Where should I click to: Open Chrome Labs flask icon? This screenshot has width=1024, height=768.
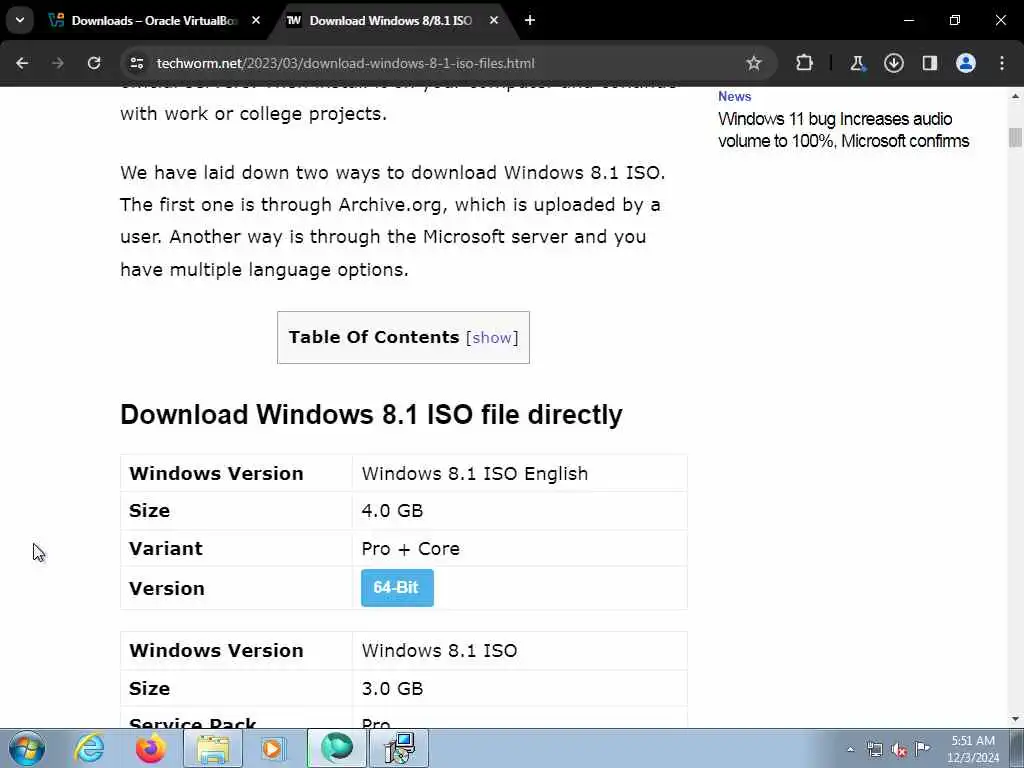click(857, 63)
